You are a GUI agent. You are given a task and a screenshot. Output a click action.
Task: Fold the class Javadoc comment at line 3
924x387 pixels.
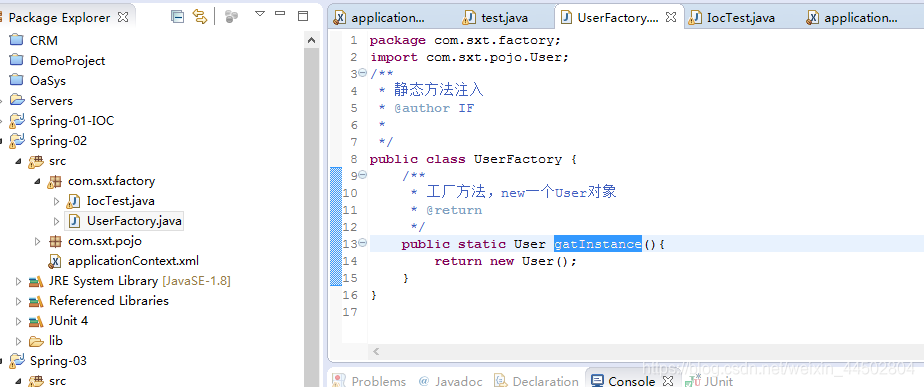(x=362, y=74)
